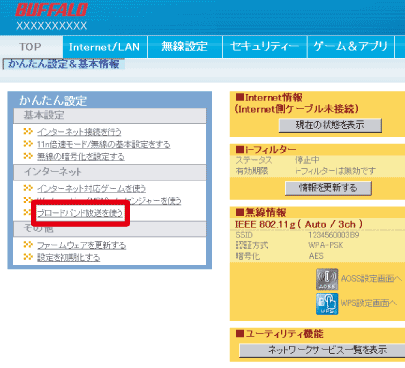Image resolution: width=405 pixels, height=368 pixels.
Task: Select かんたん設定&基本情報 sub-tab
Action: (64, 64)
